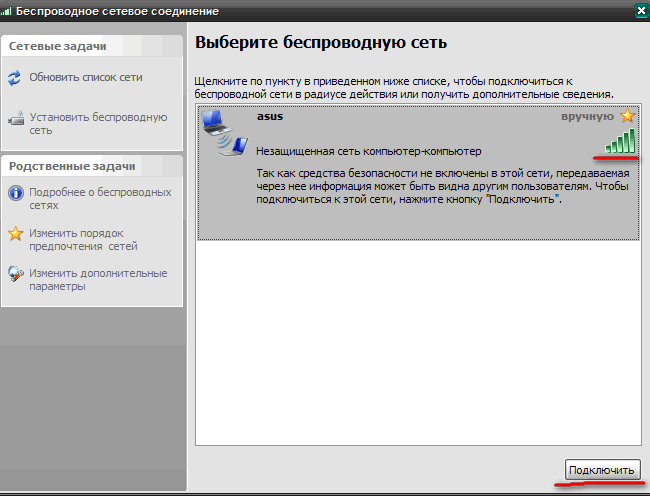Open Изменить порядок предпочтения сетей link
This screenshot has width=650, height=497.
click(x=83, y=240)
